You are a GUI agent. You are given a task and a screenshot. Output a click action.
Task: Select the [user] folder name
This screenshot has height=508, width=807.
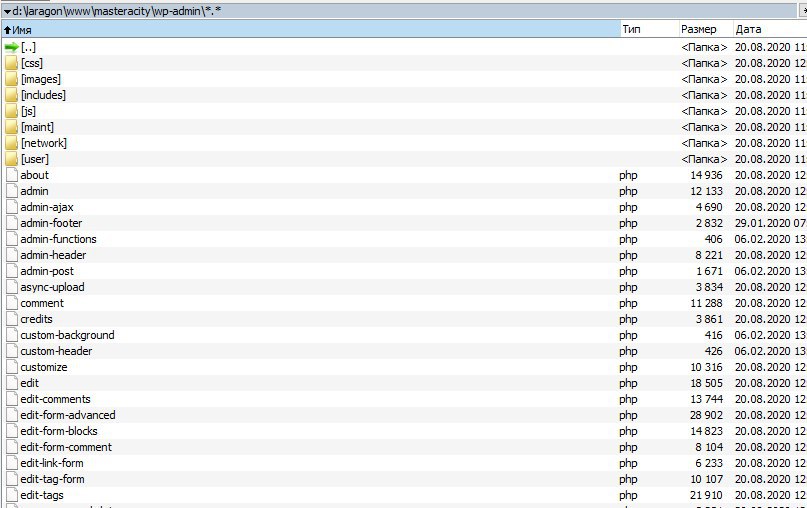click(34, 159)
